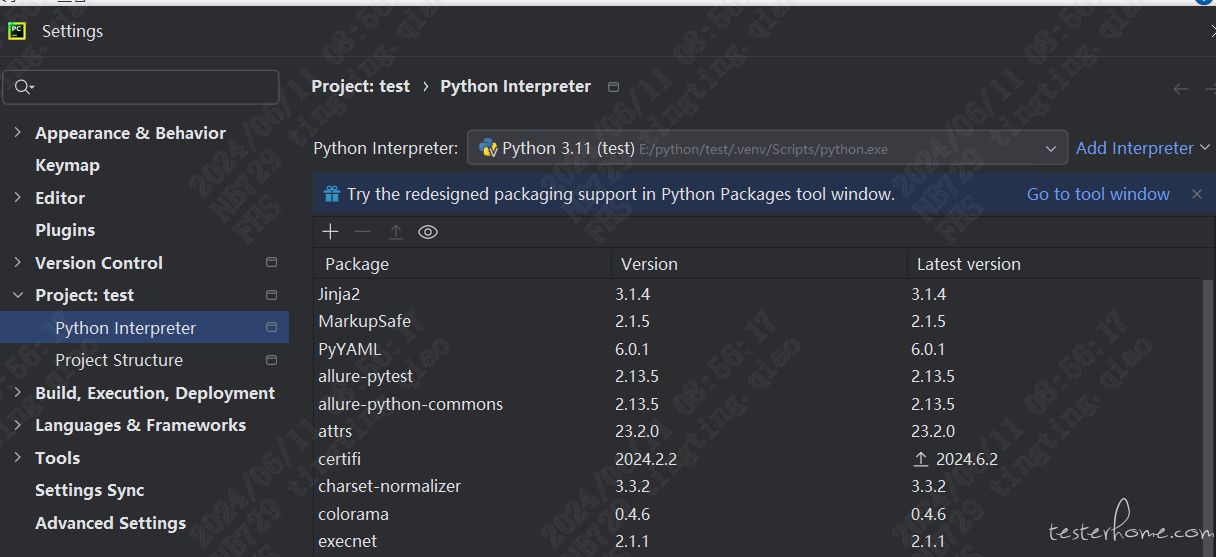Click the Python logo icon in the interpreter field
The height and width of the screenshot is (557, 1216).
point(489,148)
